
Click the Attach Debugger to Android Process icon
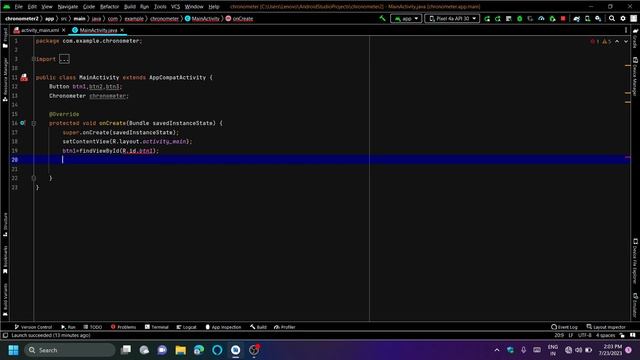(x=552, y=18)
